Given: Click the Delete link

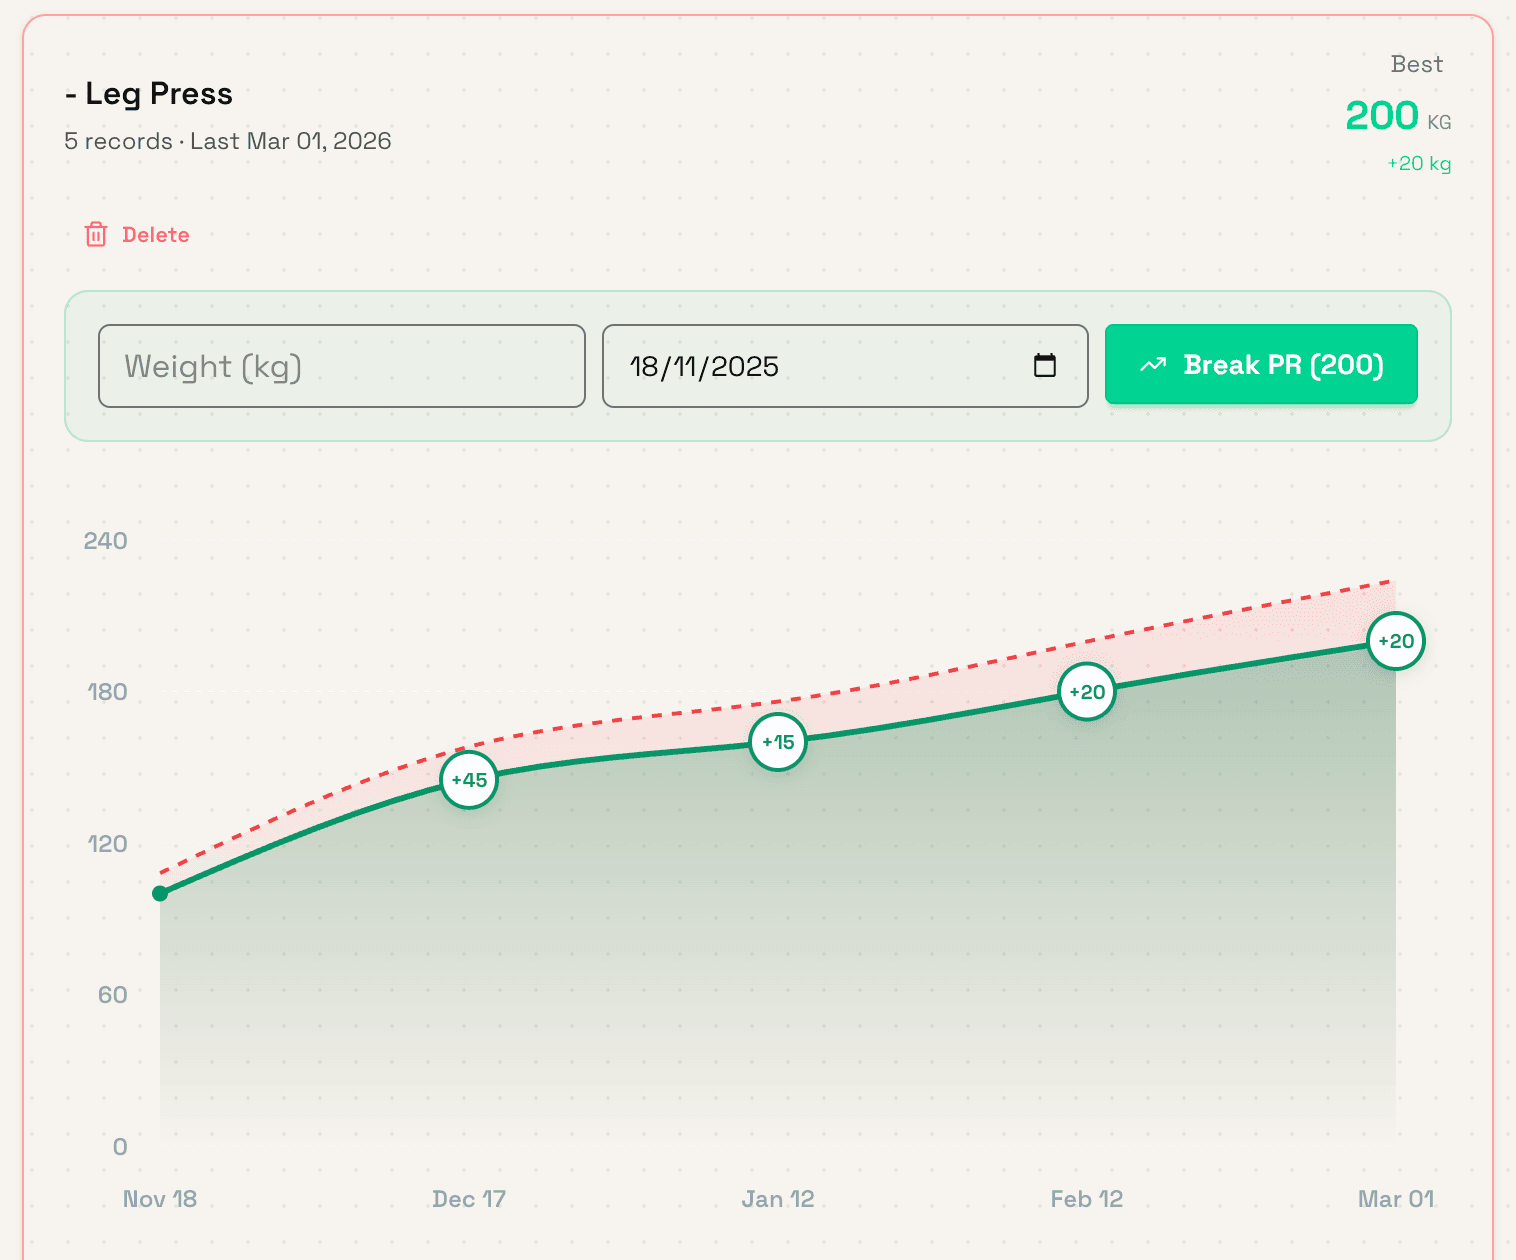Looking at the screenshot, I should click(x=156, y=234).
